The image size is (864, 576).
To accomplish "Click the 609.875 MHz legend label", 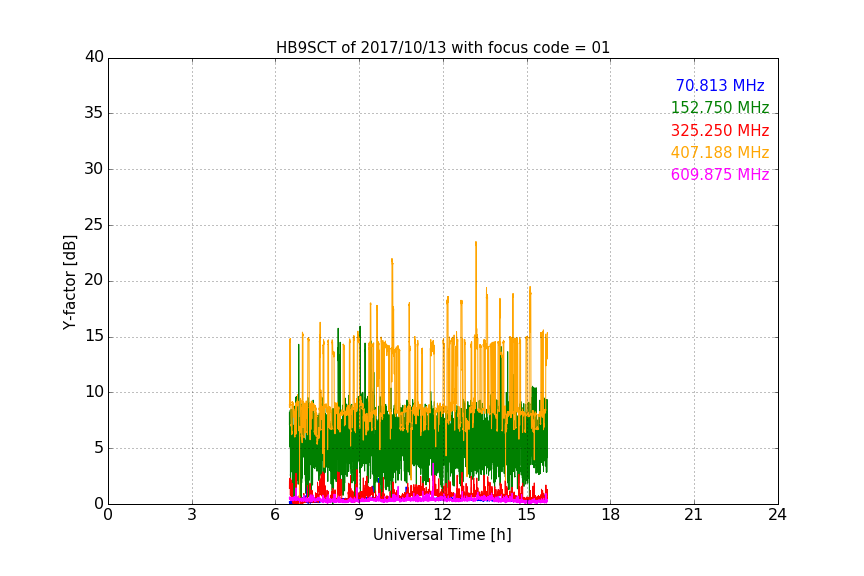I will click(720, 175).
